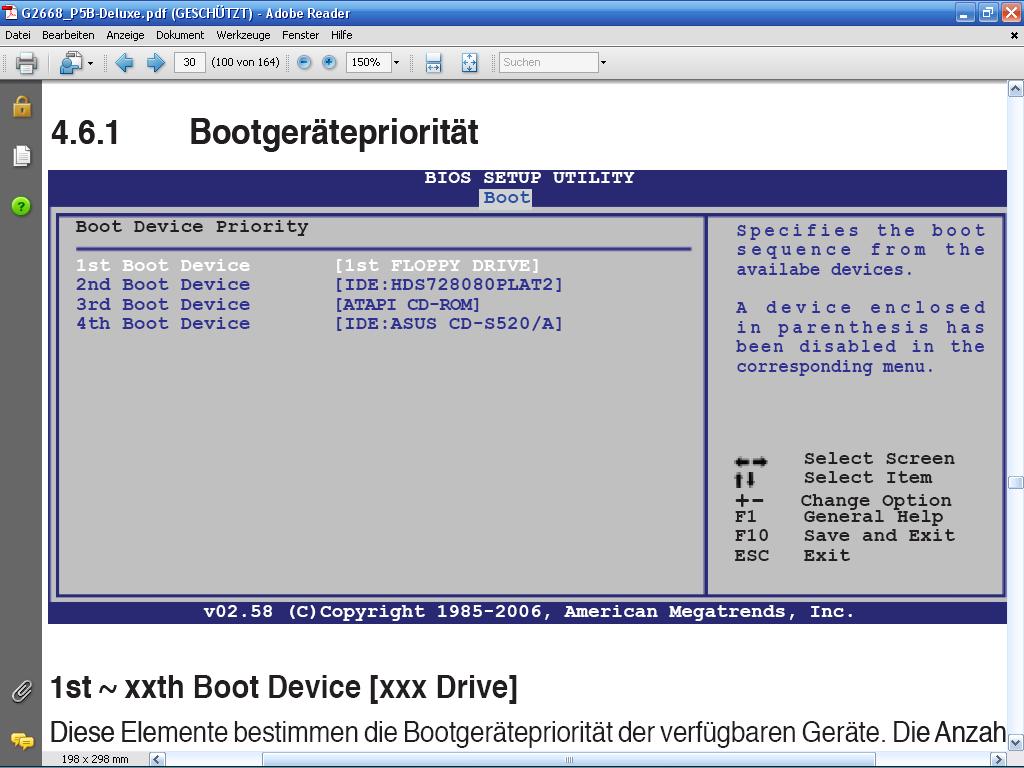The image size is (1024, 768).
Task: Click the American Megatrends copyright line
Action: [528, 611]
